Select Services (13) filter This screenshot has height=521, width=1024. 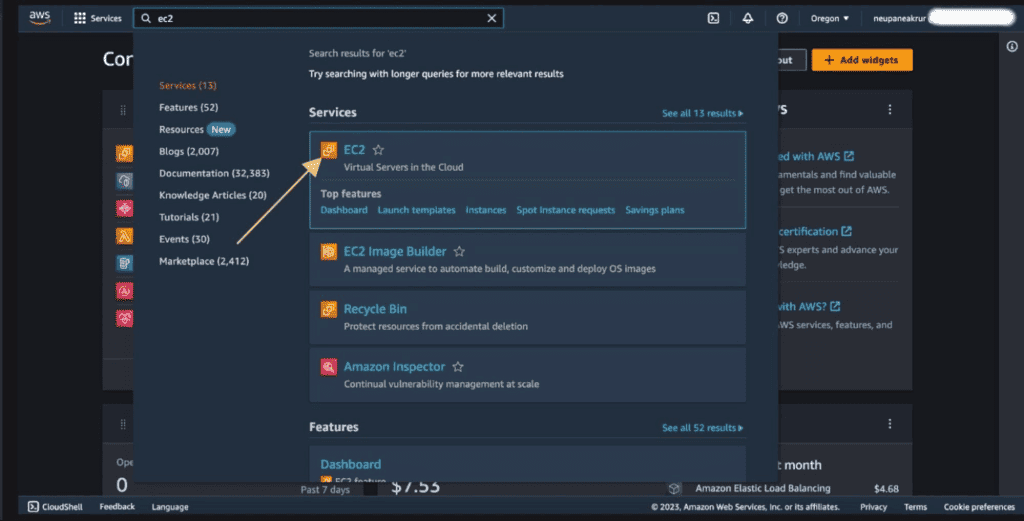coord(187,86)
